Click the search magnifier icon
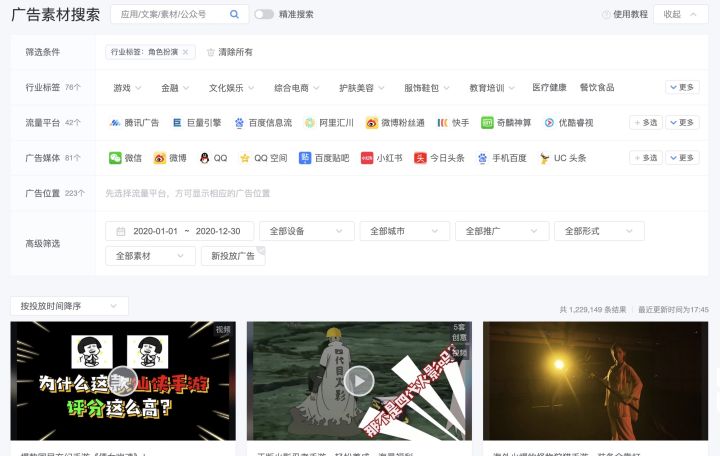 point(234,15)
